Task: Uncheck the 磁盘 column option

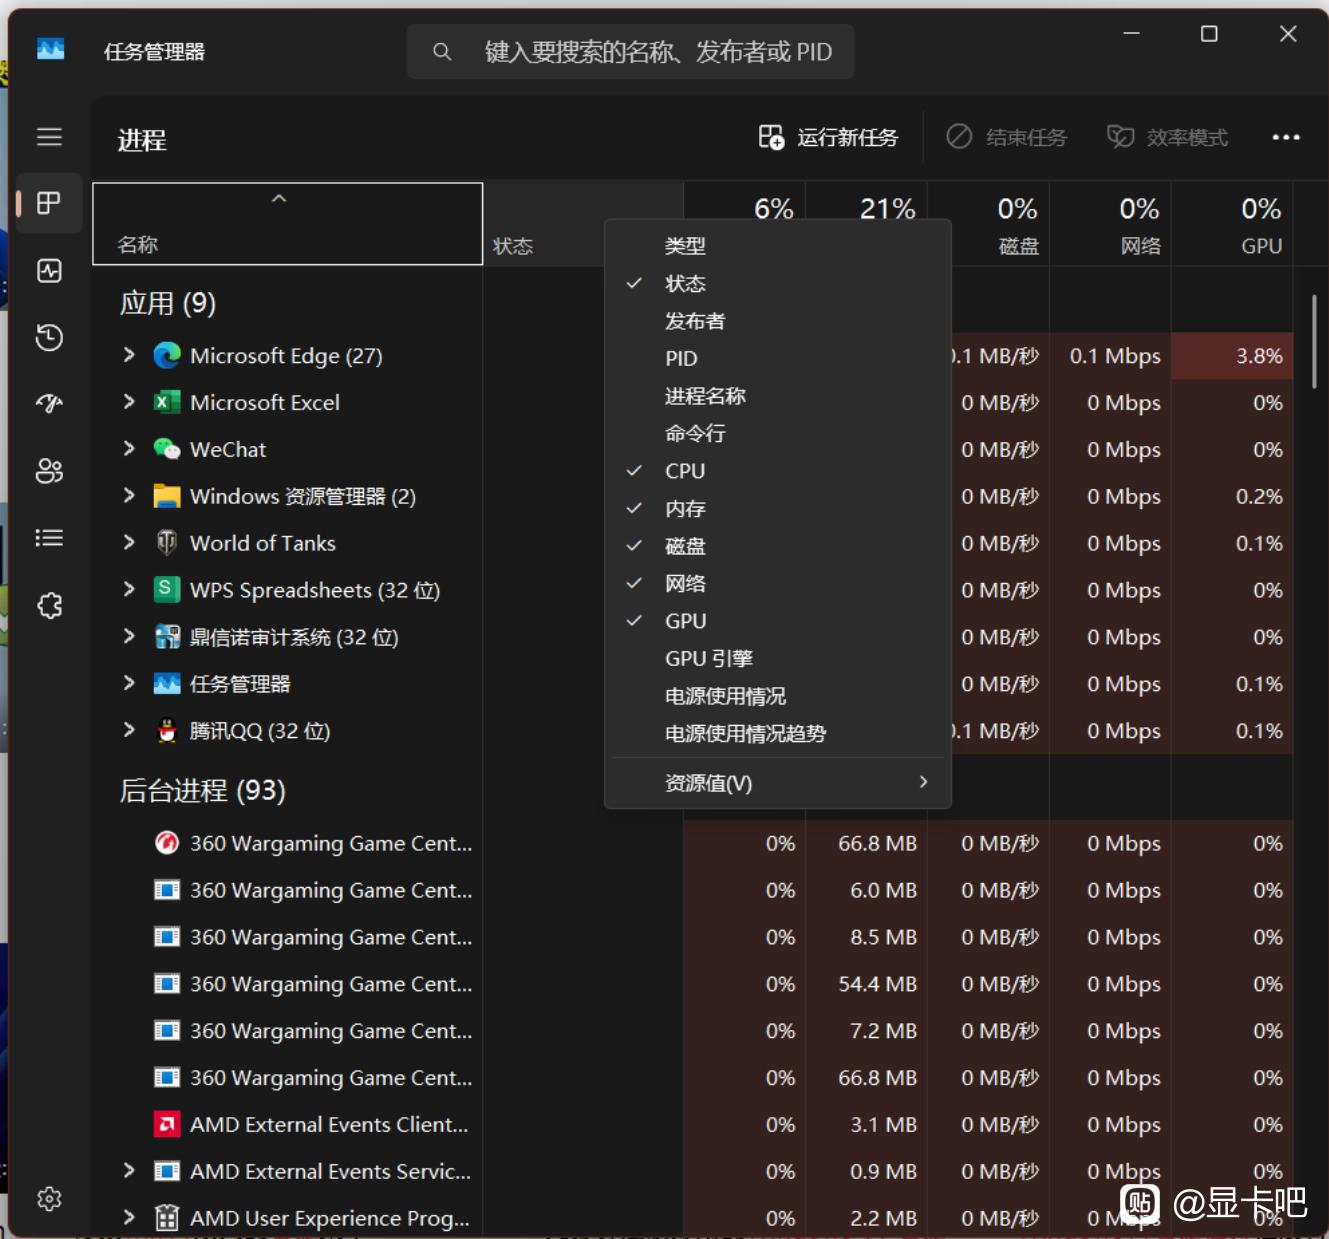Action: 777,546
